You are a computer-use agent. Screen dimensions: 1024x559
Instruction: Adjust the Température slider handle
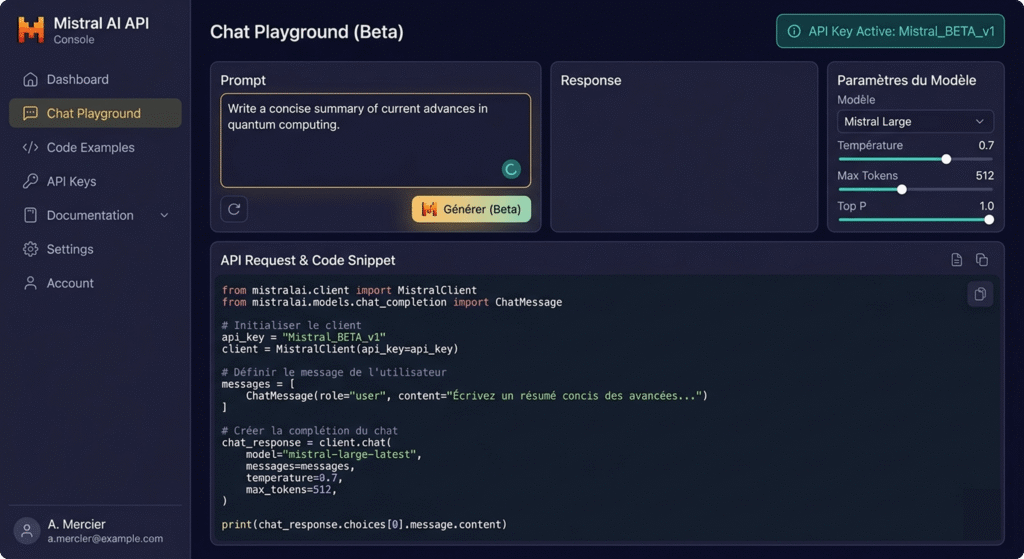(x=946, y=159)
